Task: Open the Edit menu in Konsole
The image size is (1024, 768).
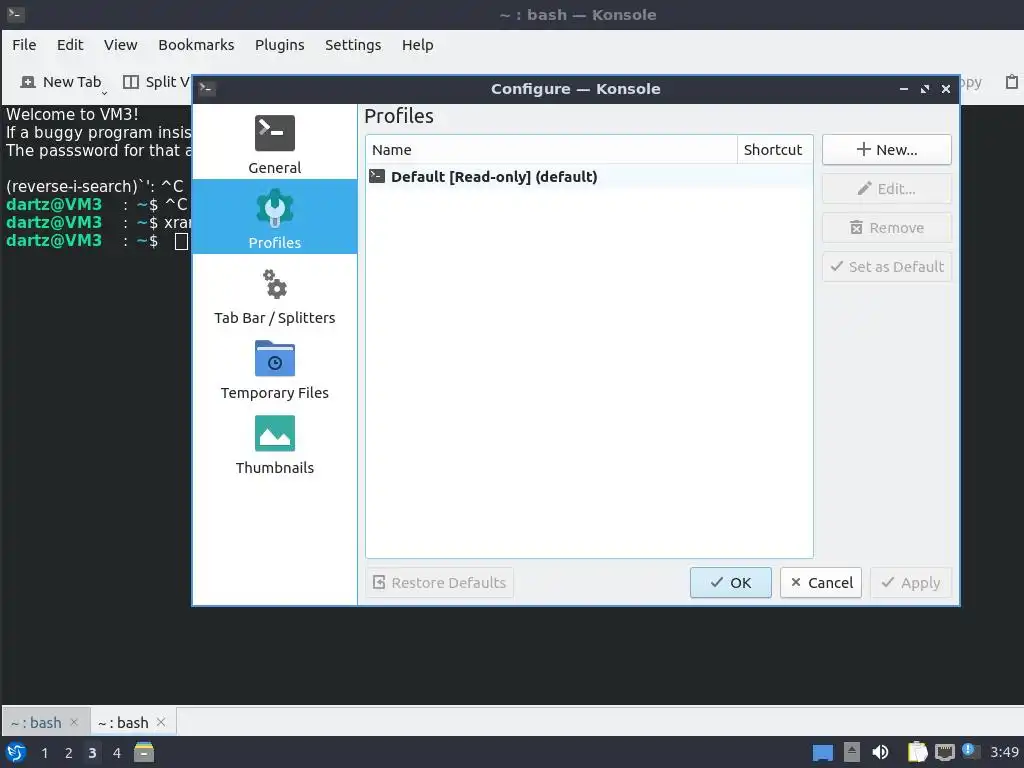Action: point(70,45)
